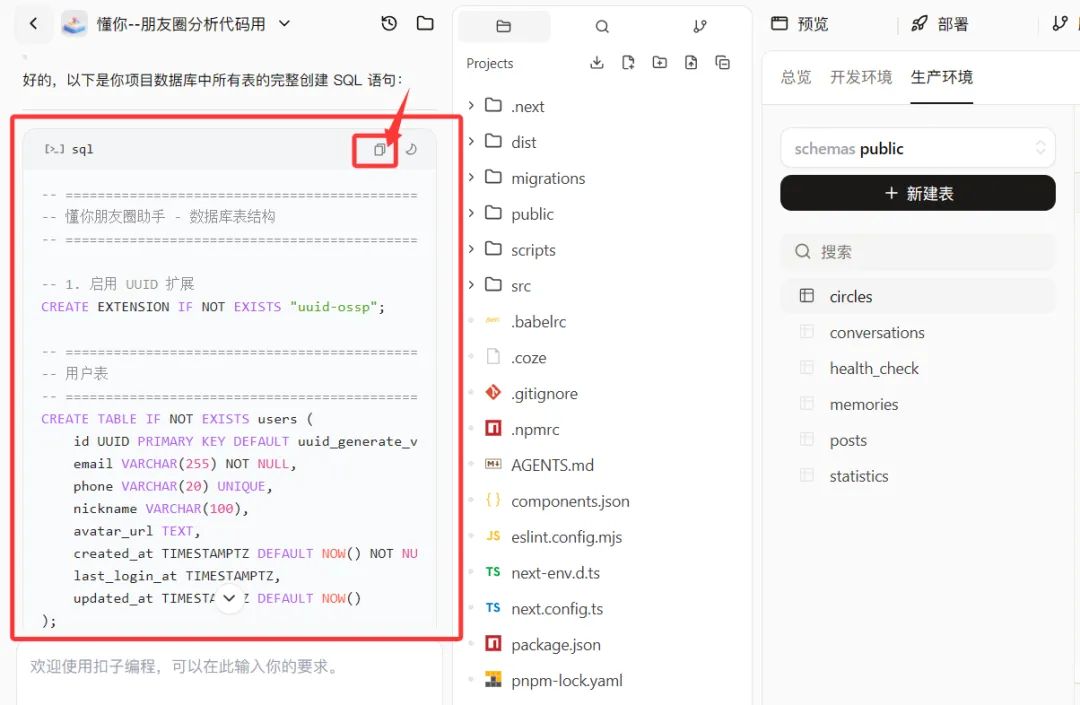
Task: Click the Projects panel heading
Action: pyautogui.click(x=490, y=63)
